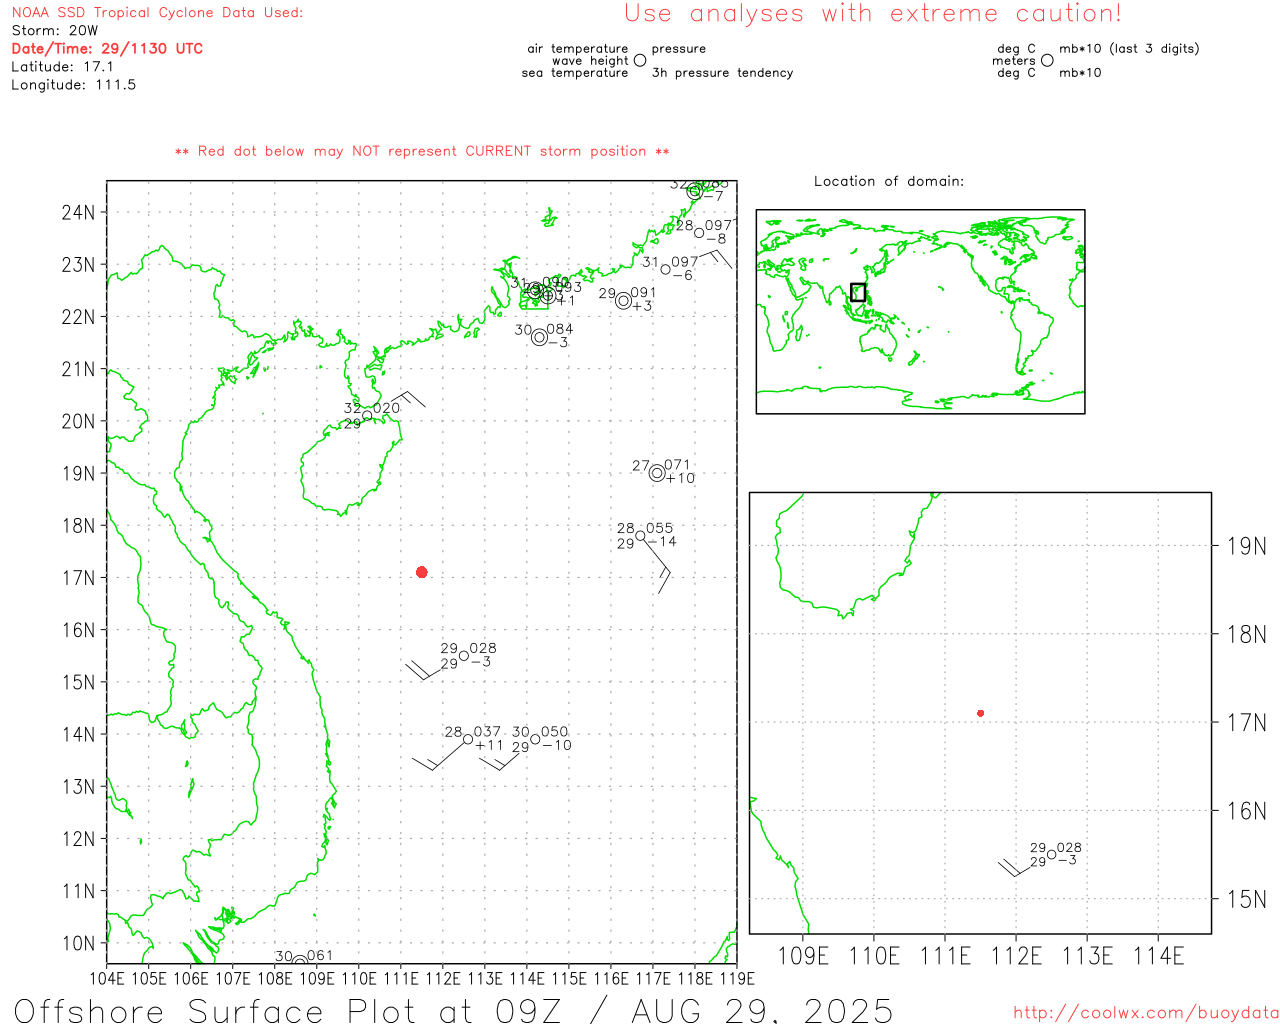
Task: Click the 15N label on the inset map
Action: (x=1247, y=899)
